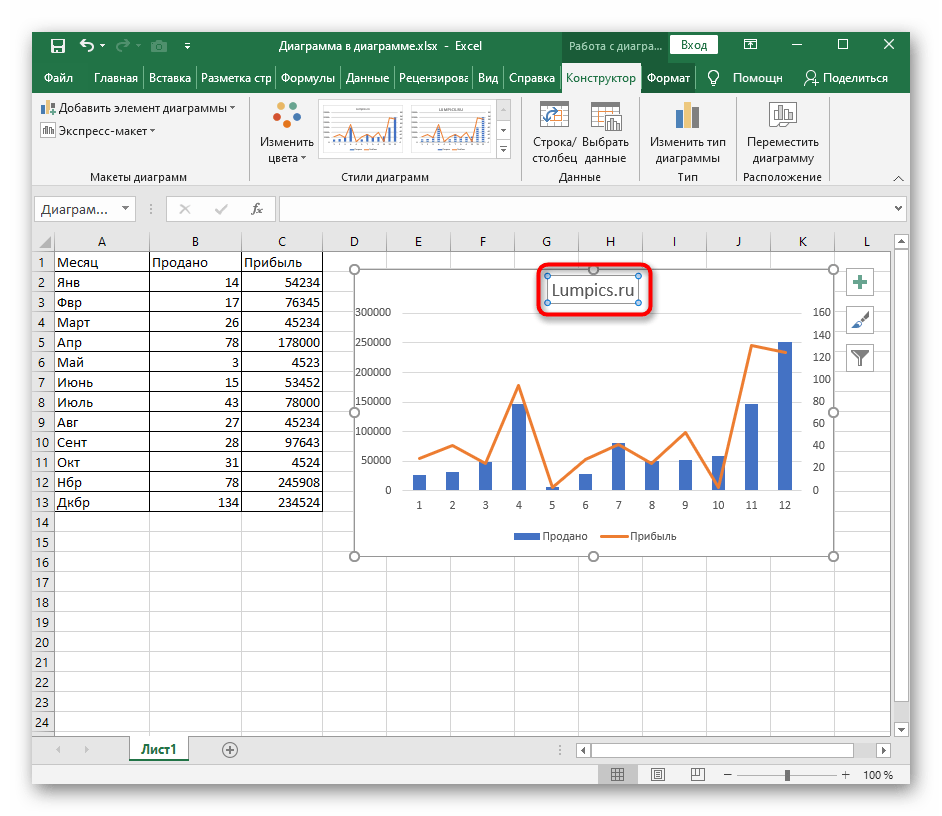Open the Файл tab
The image size is (942, 816).
(58, 78)
